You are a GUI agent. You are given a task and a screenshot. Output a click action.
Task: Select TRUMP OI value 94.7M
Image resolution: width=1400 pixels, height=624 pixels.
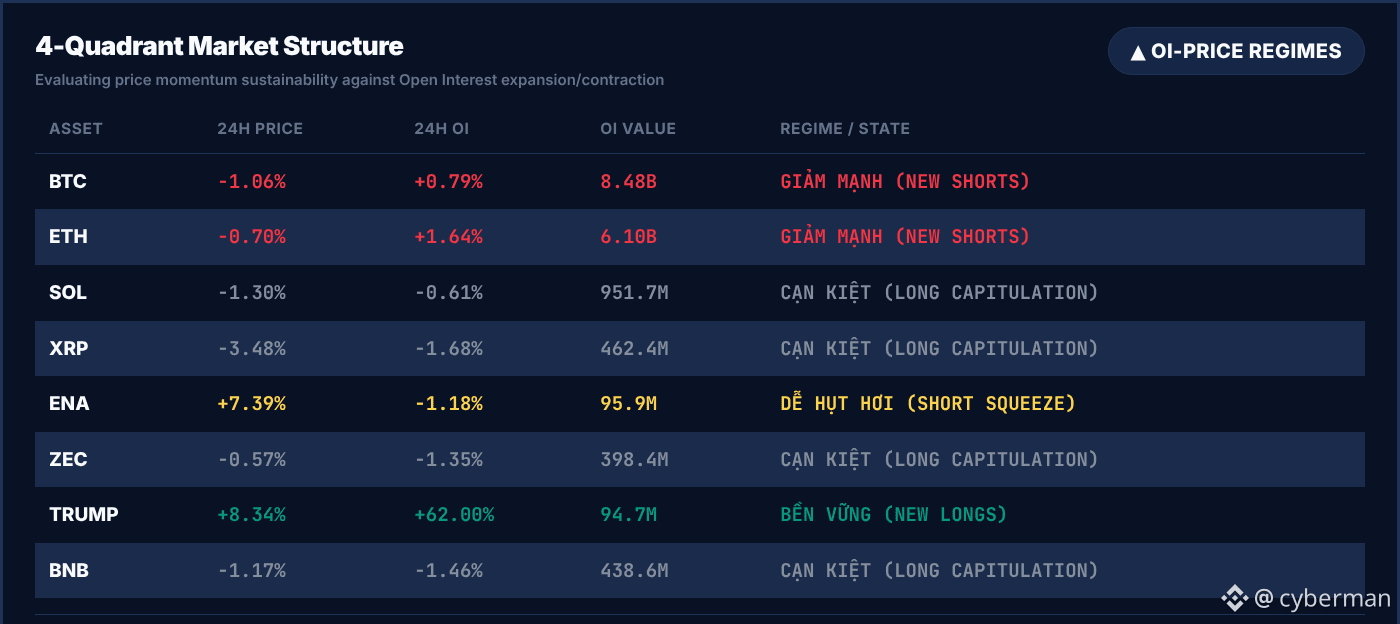coord(628,515)
